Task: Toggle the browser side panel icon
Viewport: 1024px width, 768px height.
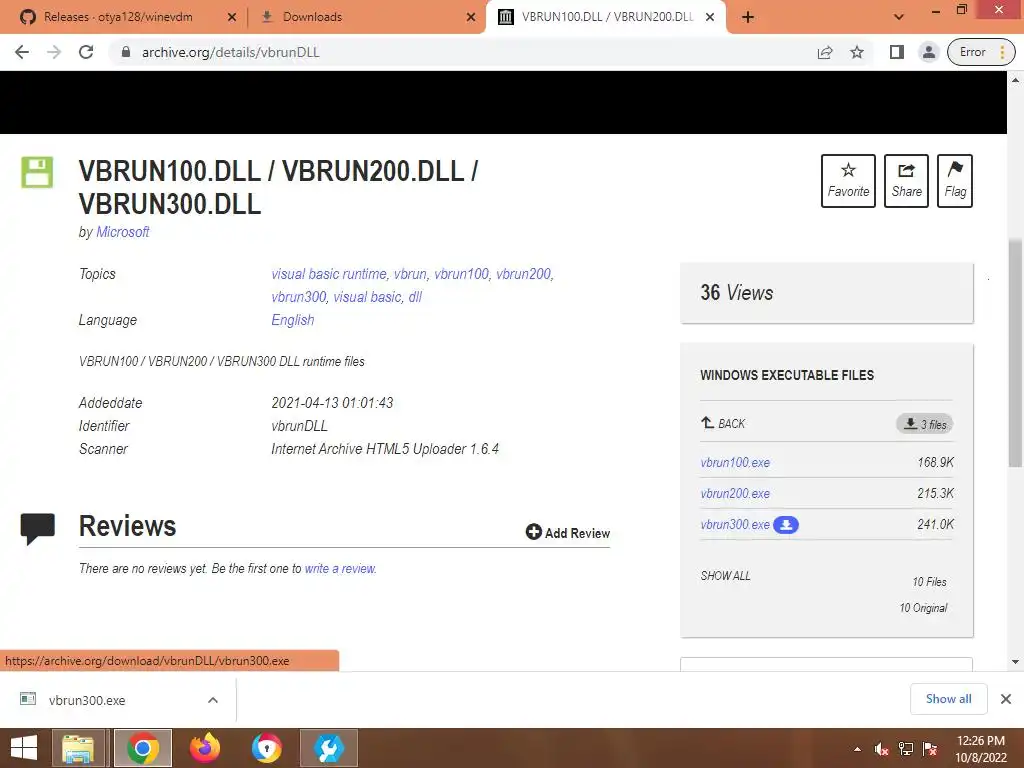Action: point(897,52)
